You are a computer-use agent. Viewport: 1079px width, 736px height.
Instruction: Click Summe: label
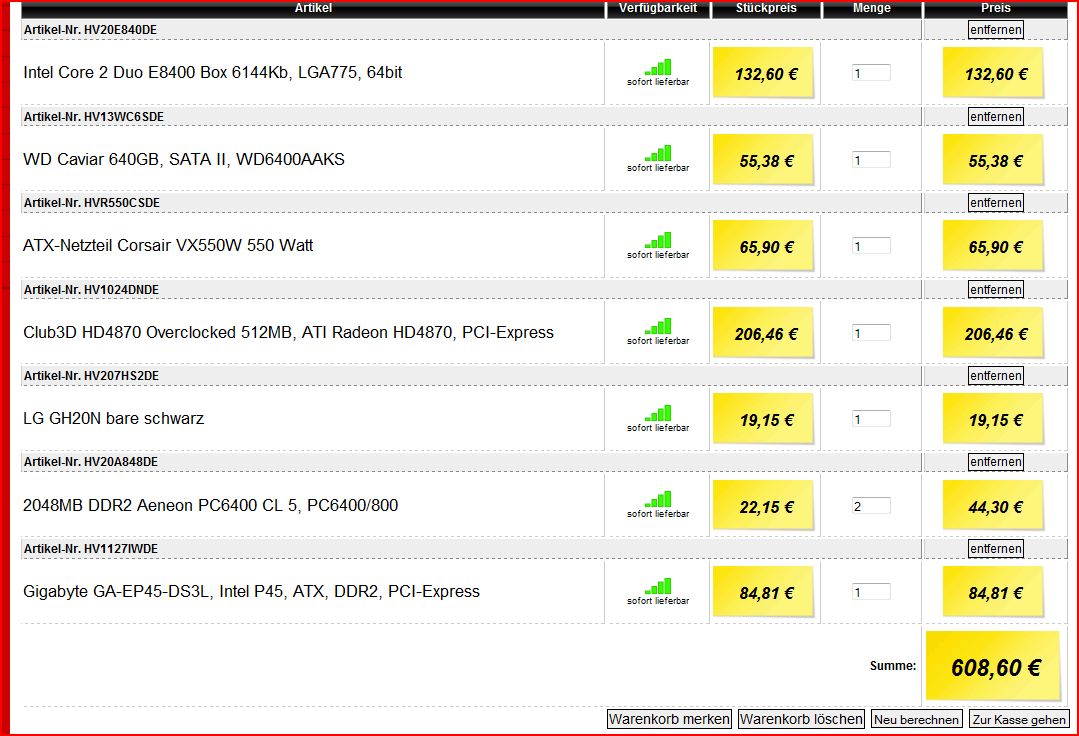point(893,665)
